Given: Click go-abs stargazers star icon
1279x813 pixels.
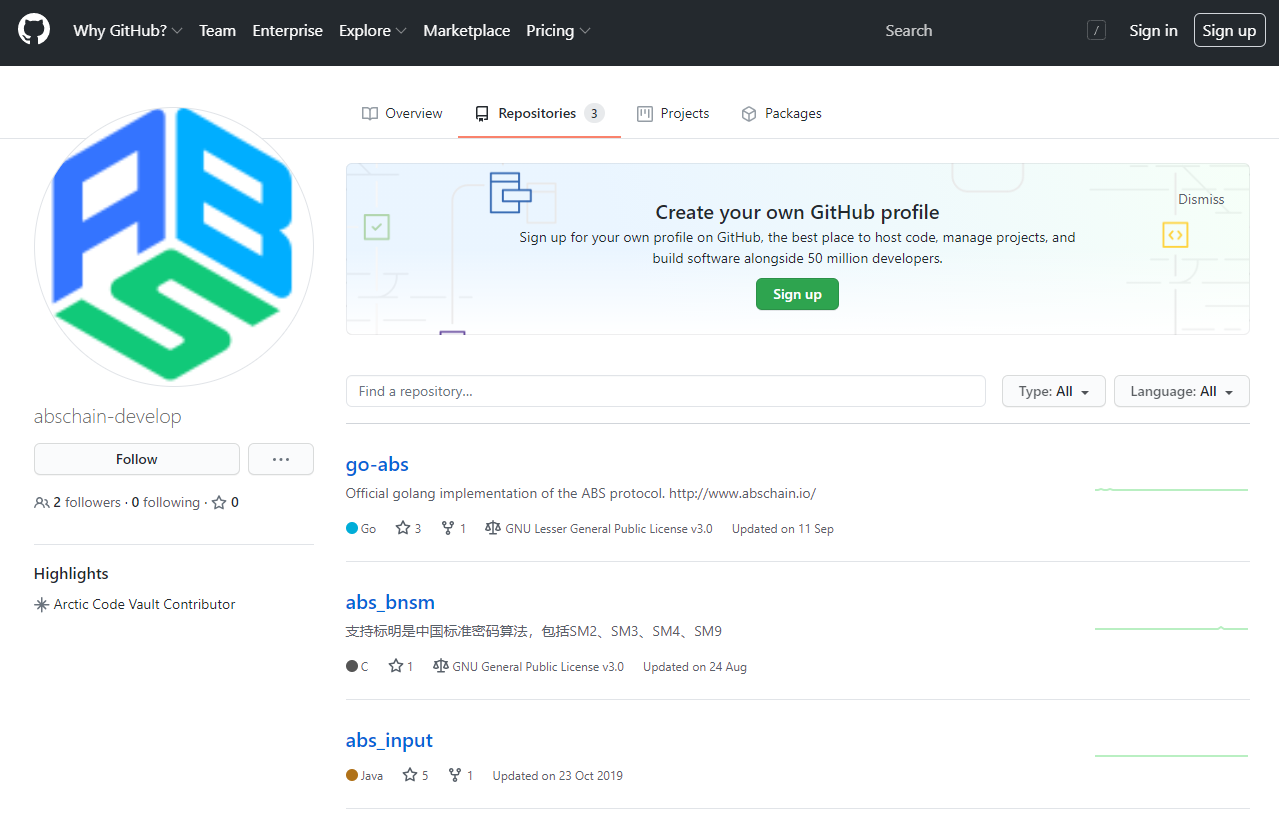Looking at the screenshot, I should 403,528.
